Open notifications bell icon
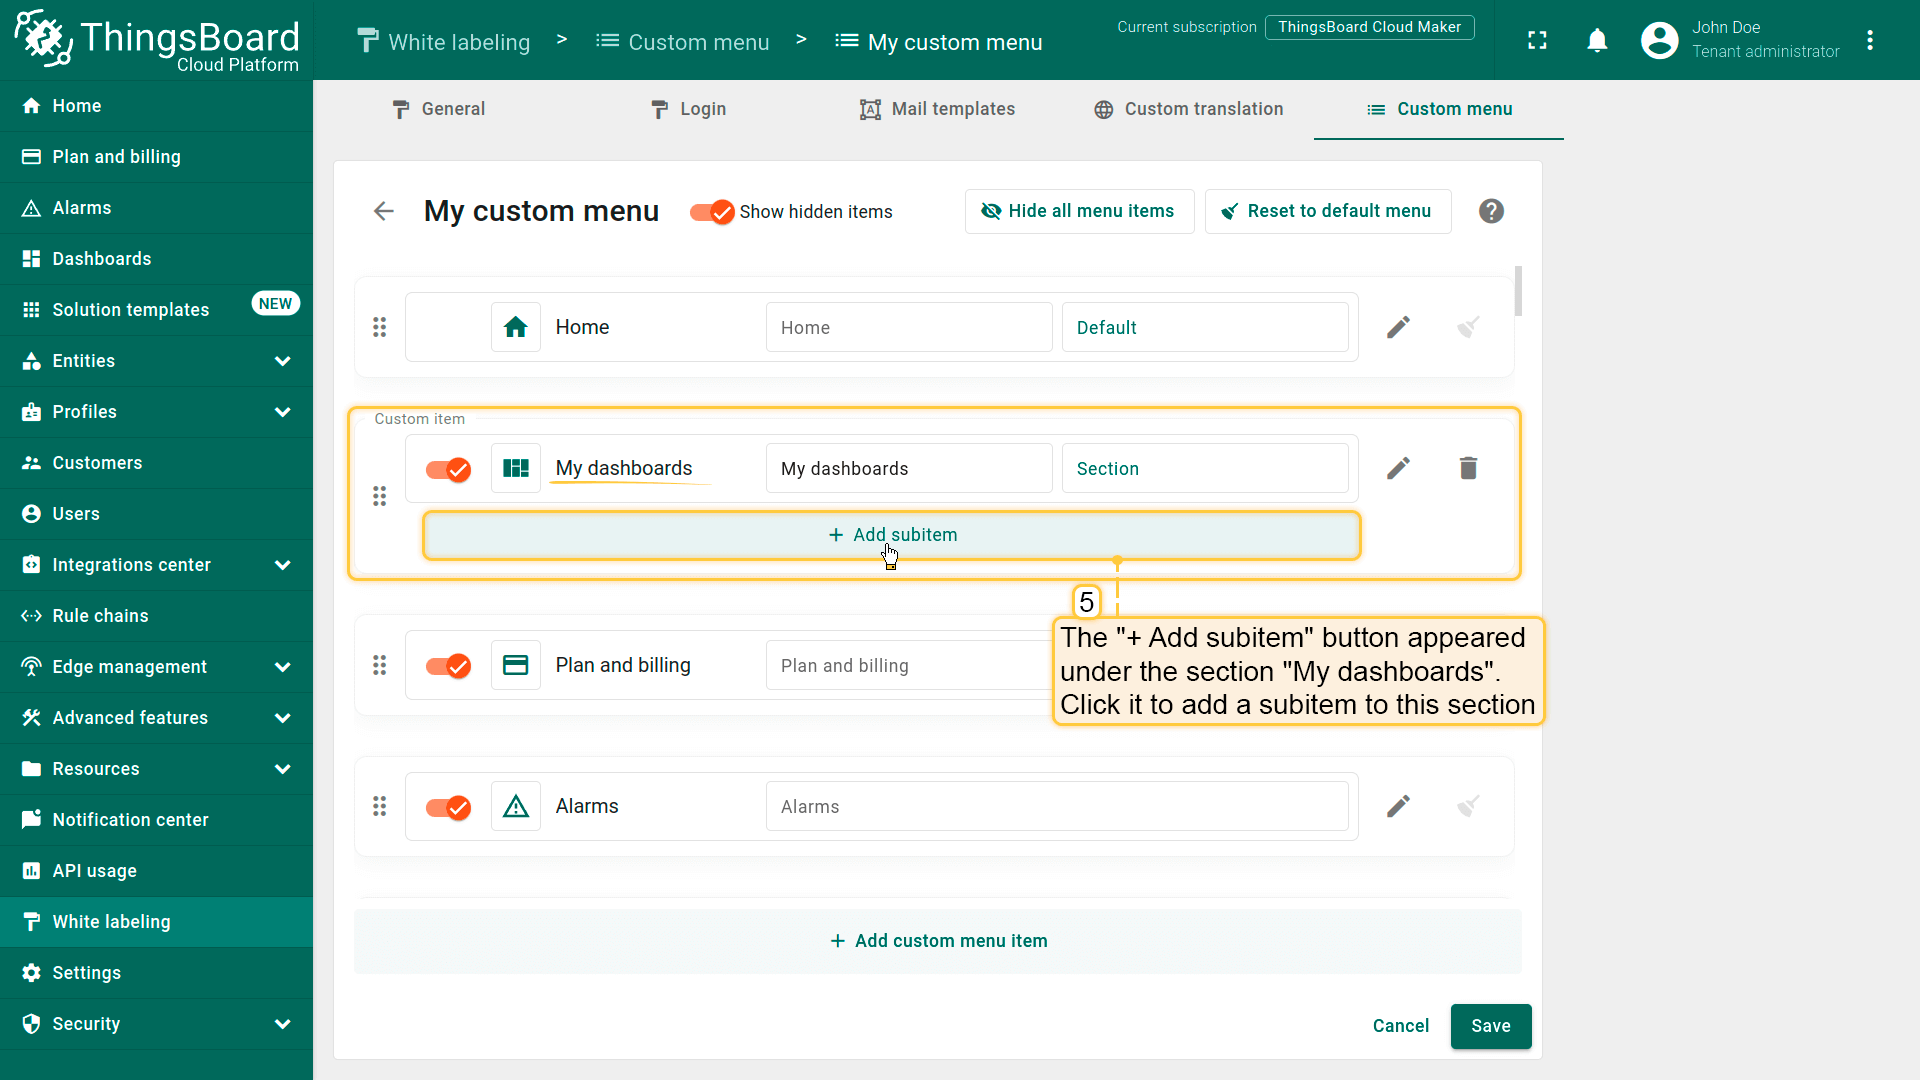1920x1080 pixels. (x=1597, y=40)
